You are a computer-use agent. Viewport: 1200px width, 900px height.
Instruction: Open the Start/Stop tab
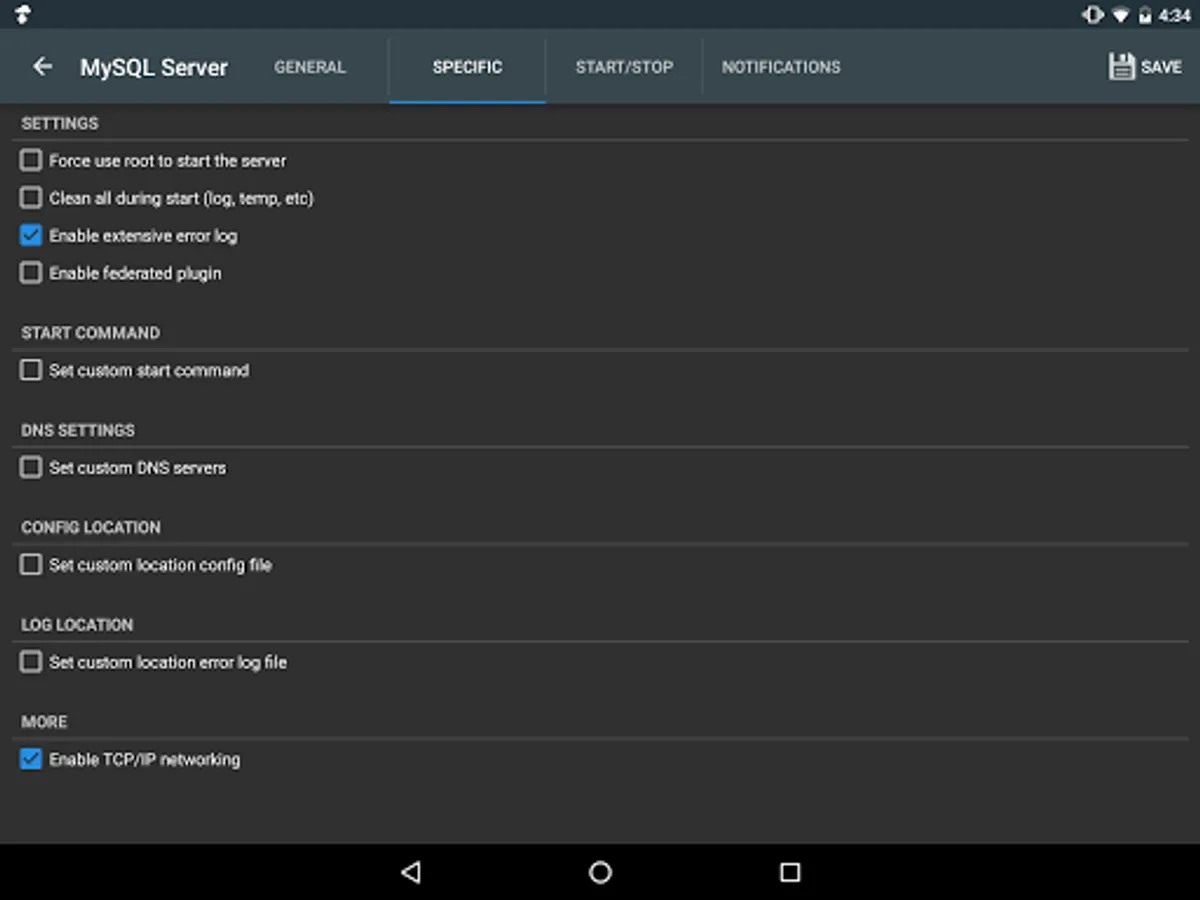pos(624,67)
